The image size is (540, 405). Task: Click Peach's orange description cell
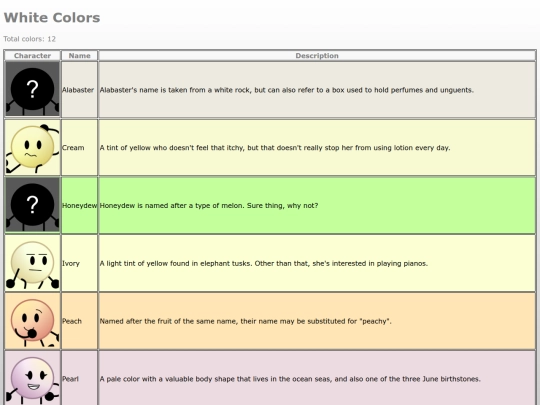[x=317, y=321]
